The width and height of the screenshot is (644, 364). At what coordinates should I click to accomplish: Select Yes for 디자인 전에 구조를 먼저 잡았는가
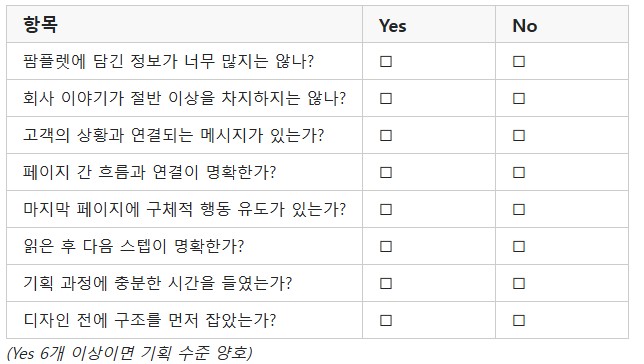click(386, 320)
